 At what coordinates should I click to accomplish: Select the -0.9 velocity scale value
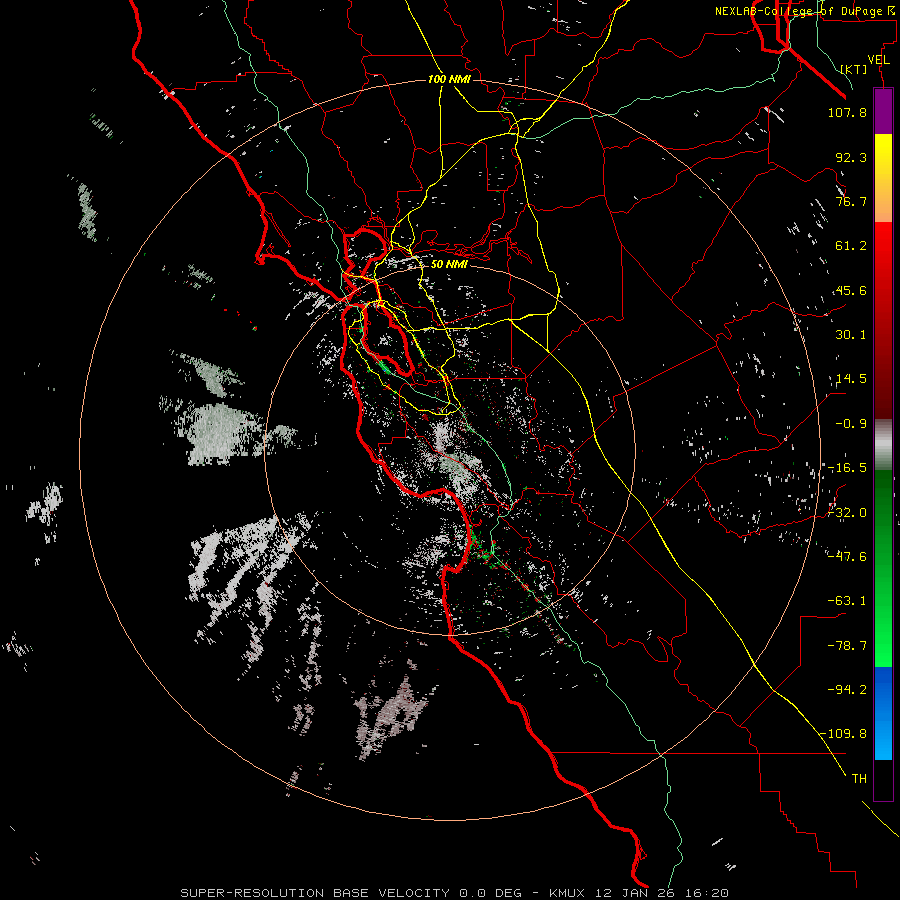point(851,424)
